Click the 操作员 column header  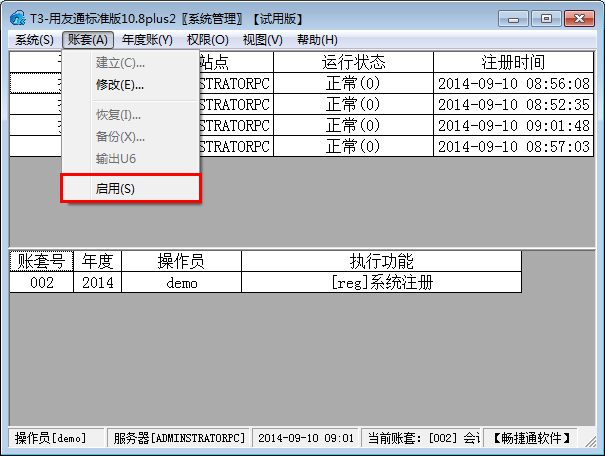[x=181, y=261]
